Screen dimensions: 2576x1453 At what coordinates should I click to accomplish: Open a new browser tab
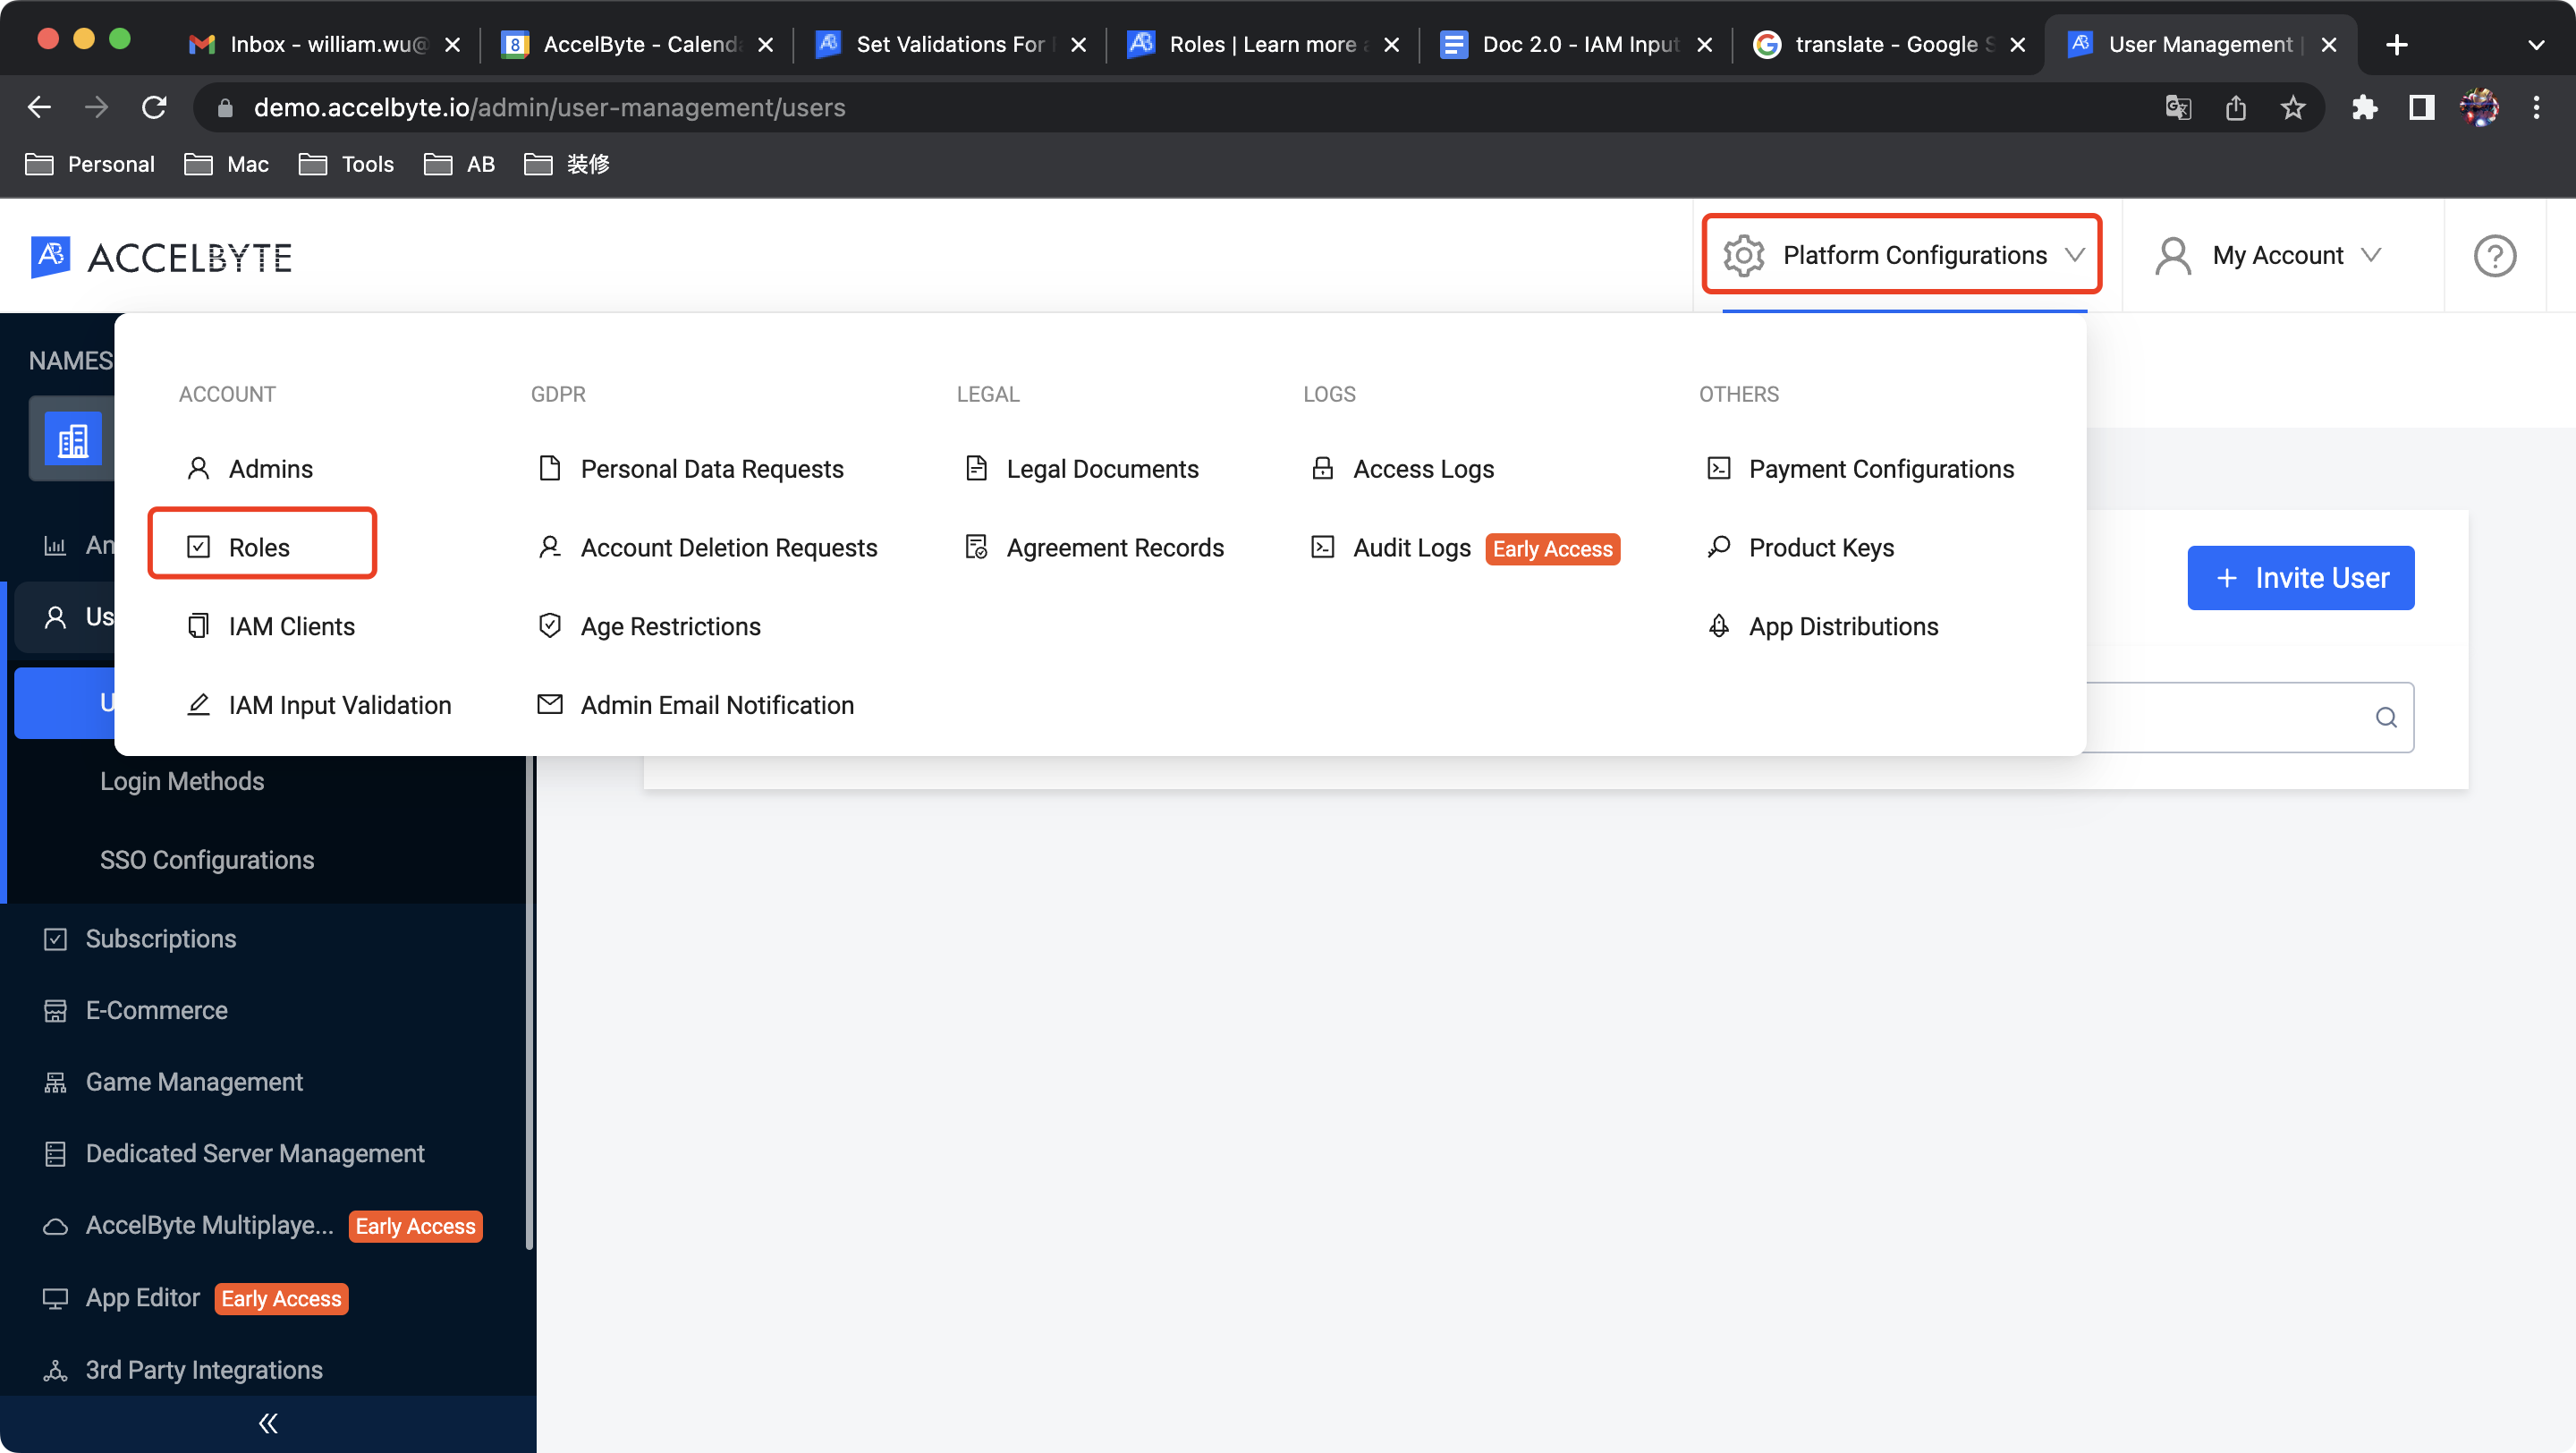coord(2396,44)
